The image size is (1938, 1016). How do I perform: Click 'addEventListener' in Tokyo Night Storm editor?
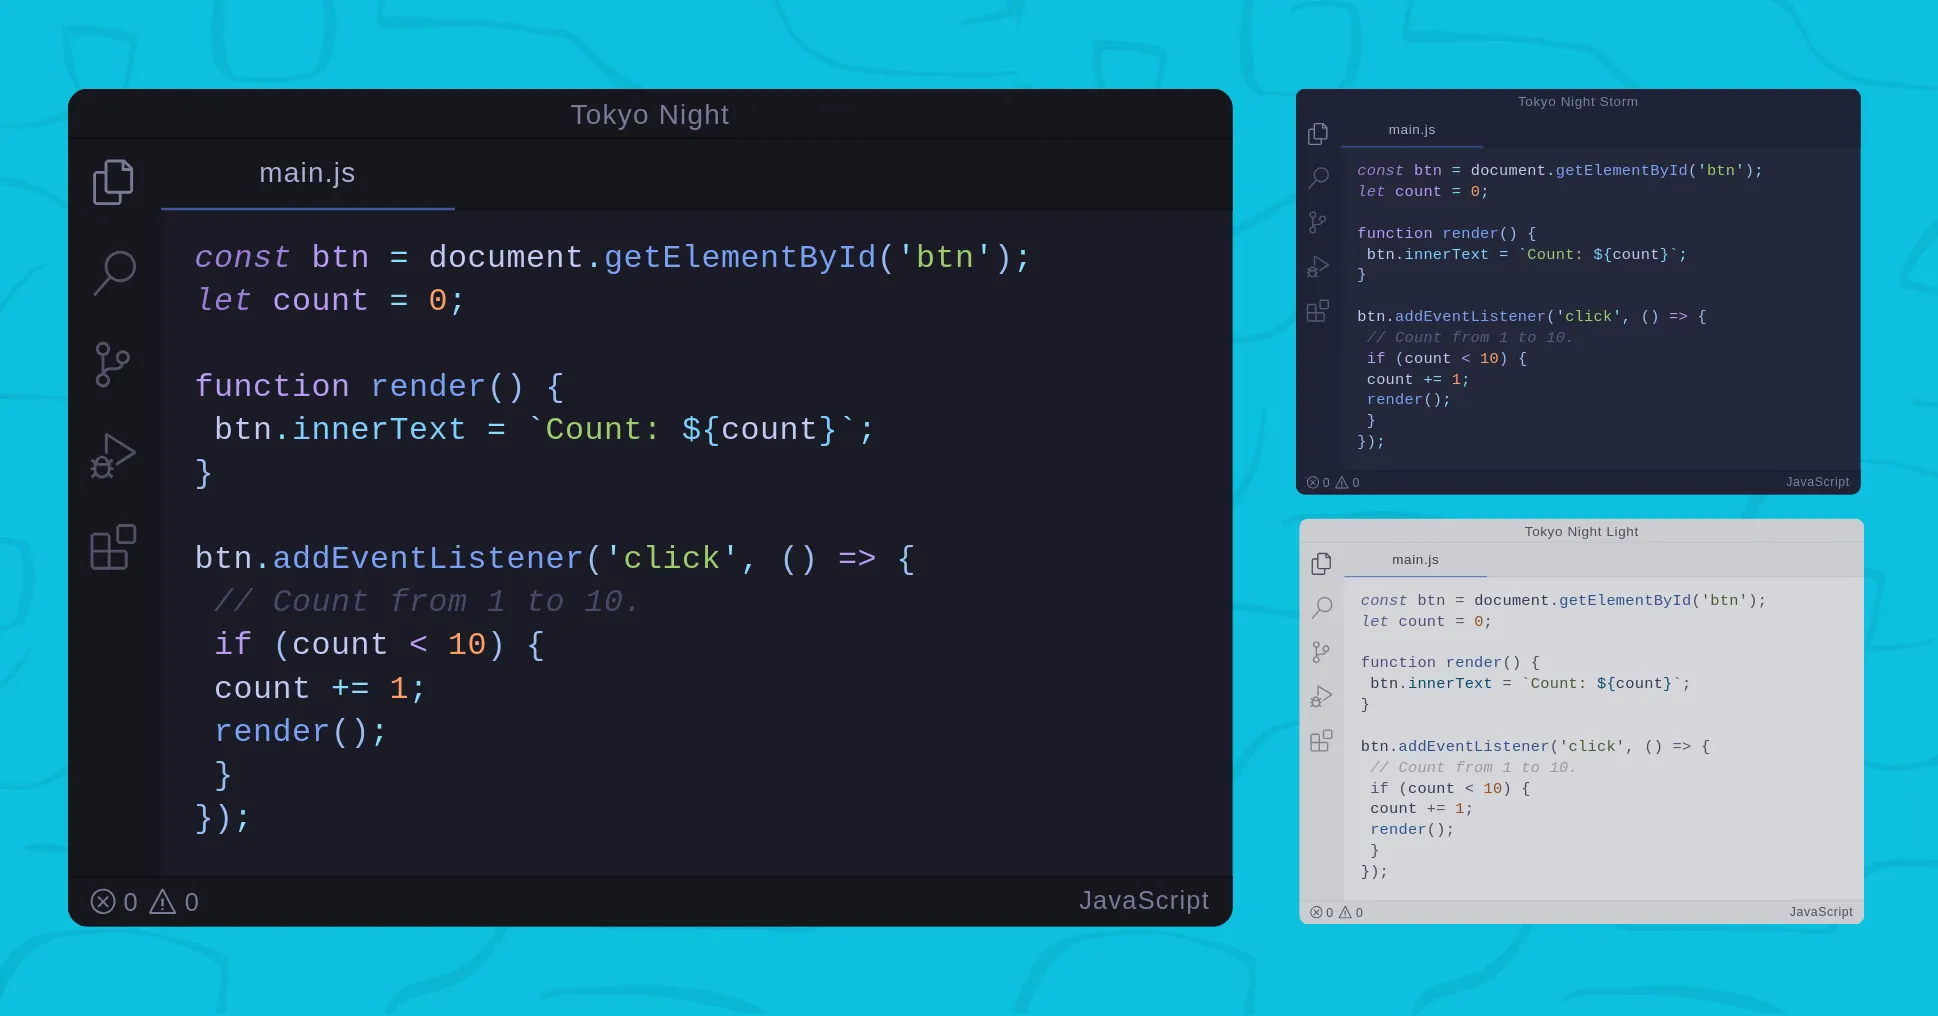(x=1470, y=317)
